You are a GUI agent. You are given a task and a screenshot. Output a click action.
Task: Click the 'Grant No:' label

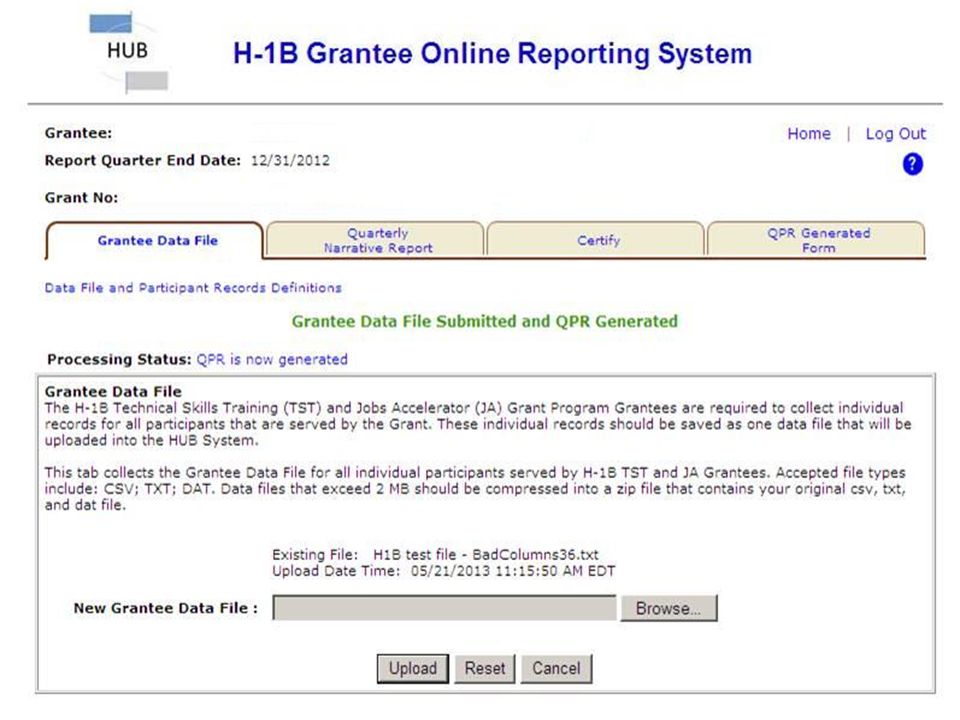pyautogui.click(x=81, y=198)
